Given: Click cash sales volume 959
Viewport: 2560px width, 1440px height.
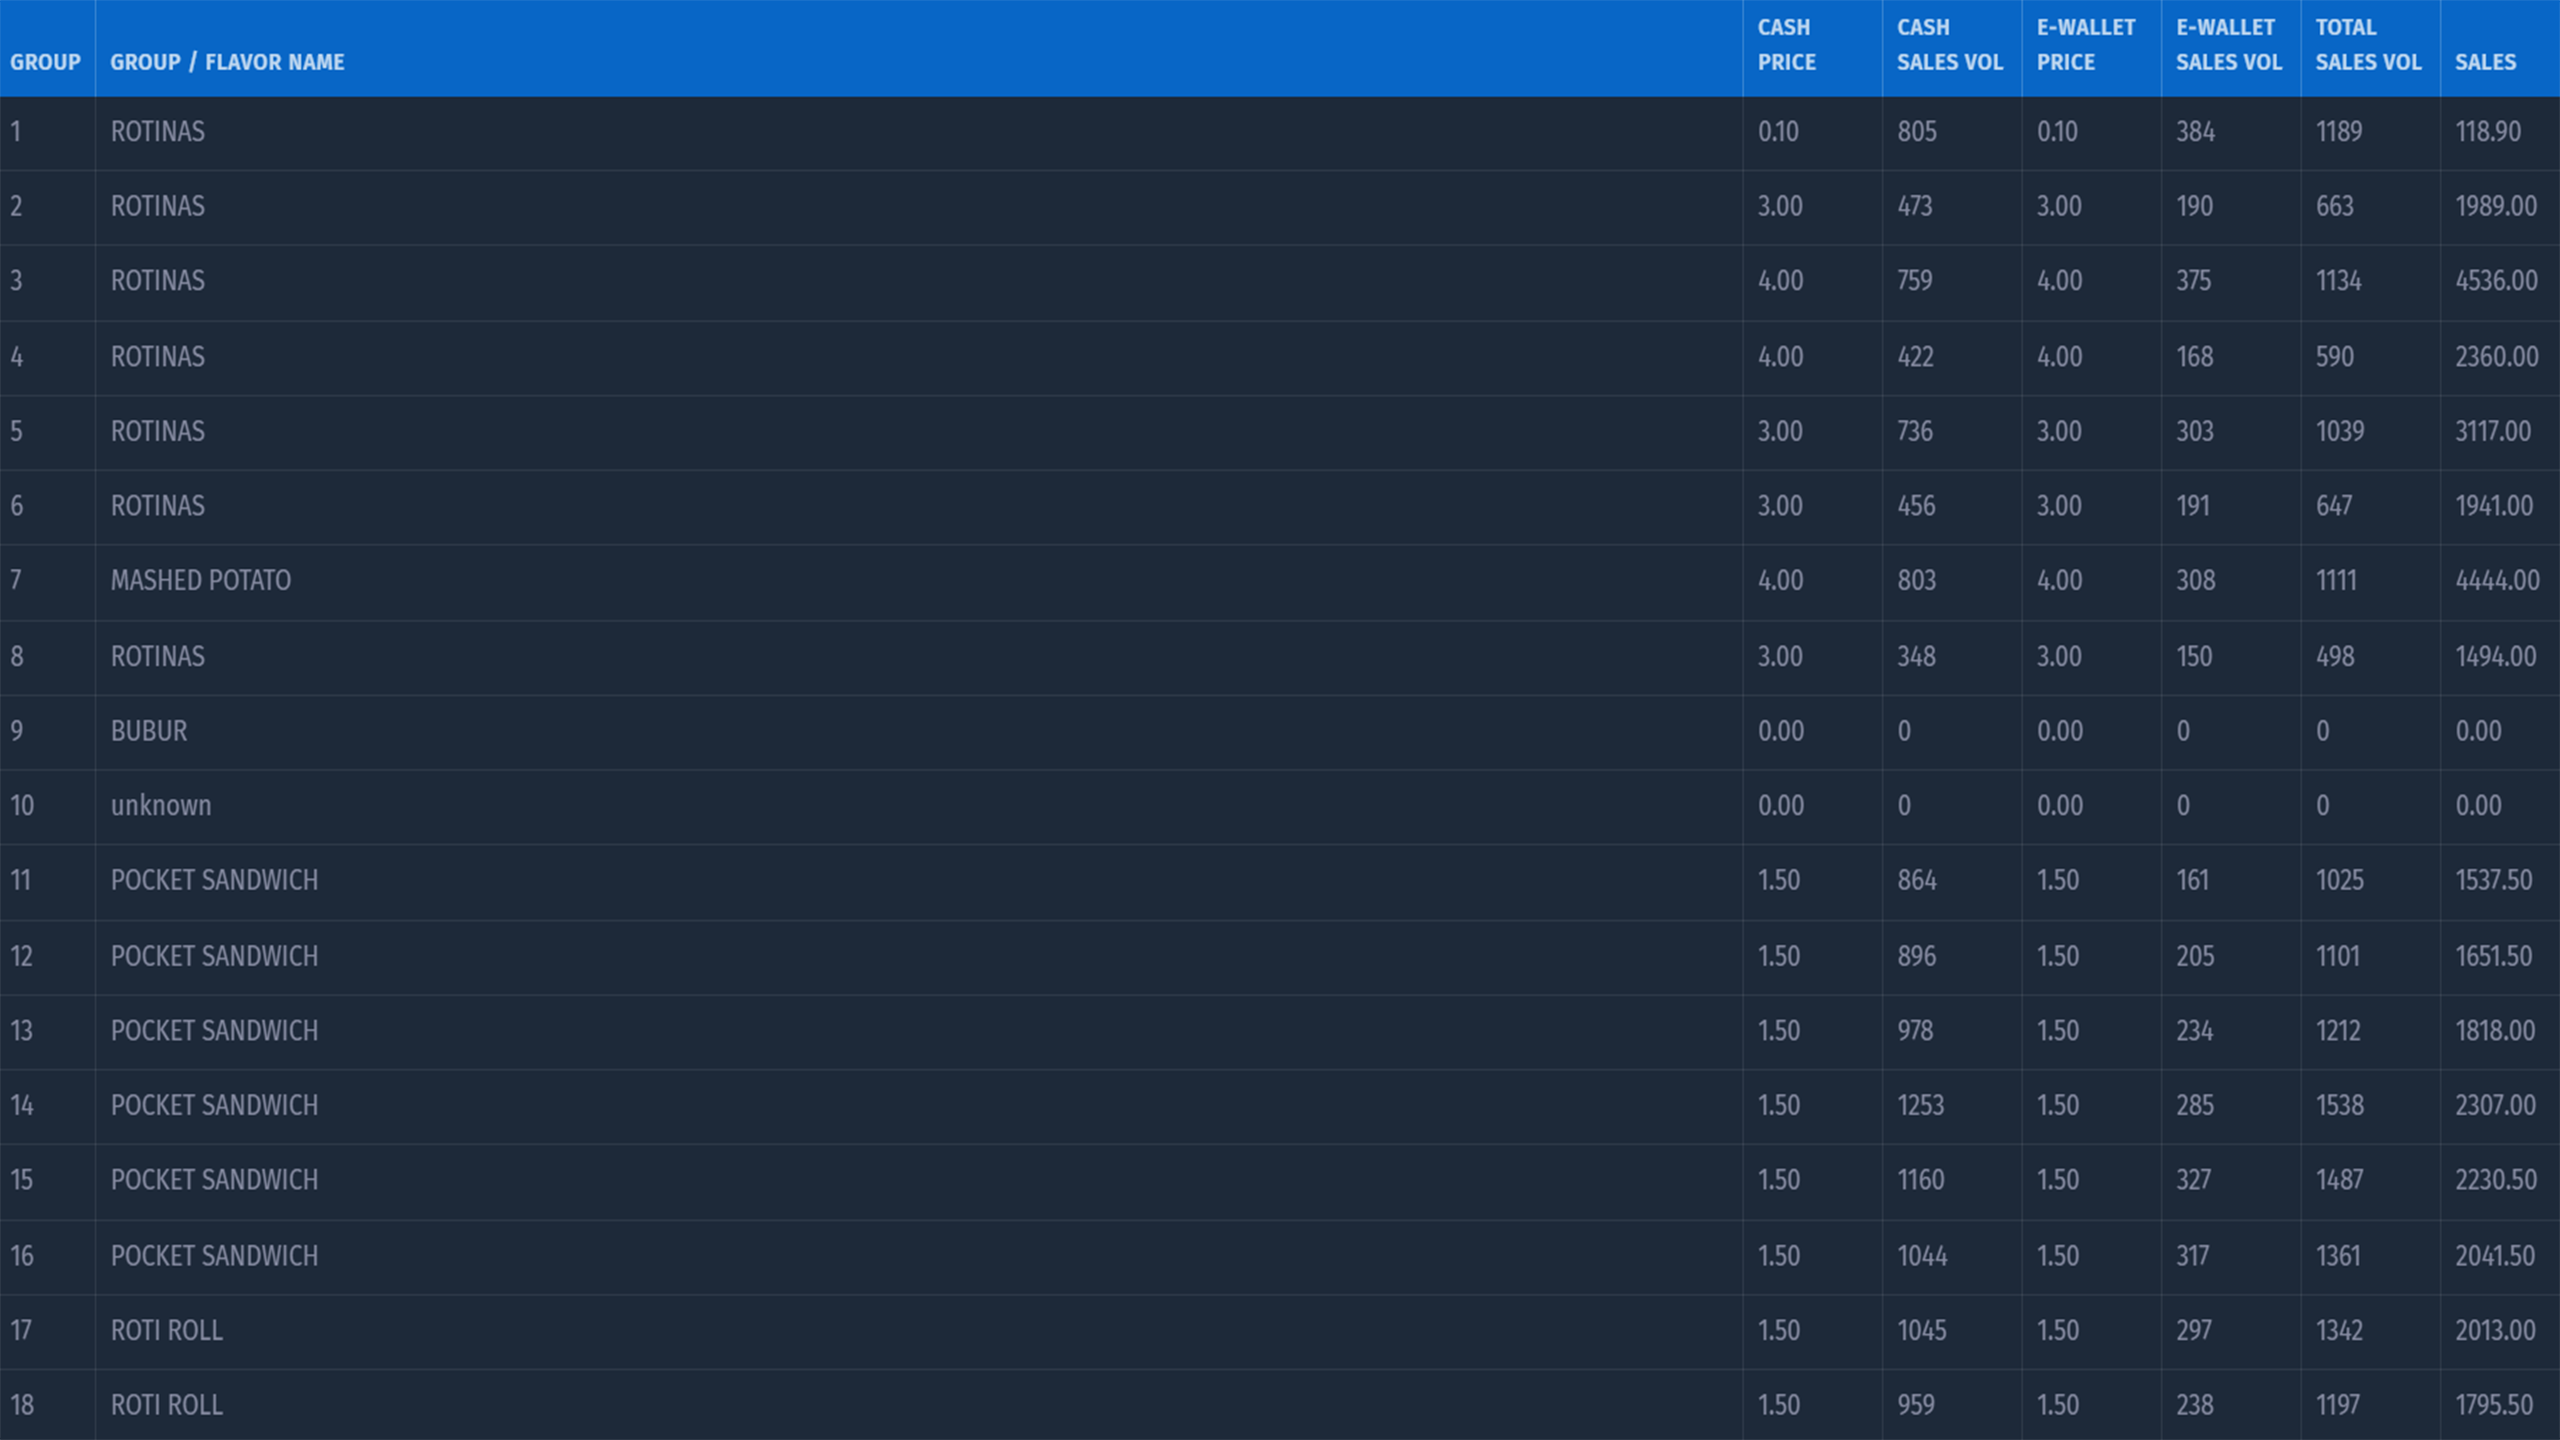Looking at the screenshot, I should point(1916,1405).
